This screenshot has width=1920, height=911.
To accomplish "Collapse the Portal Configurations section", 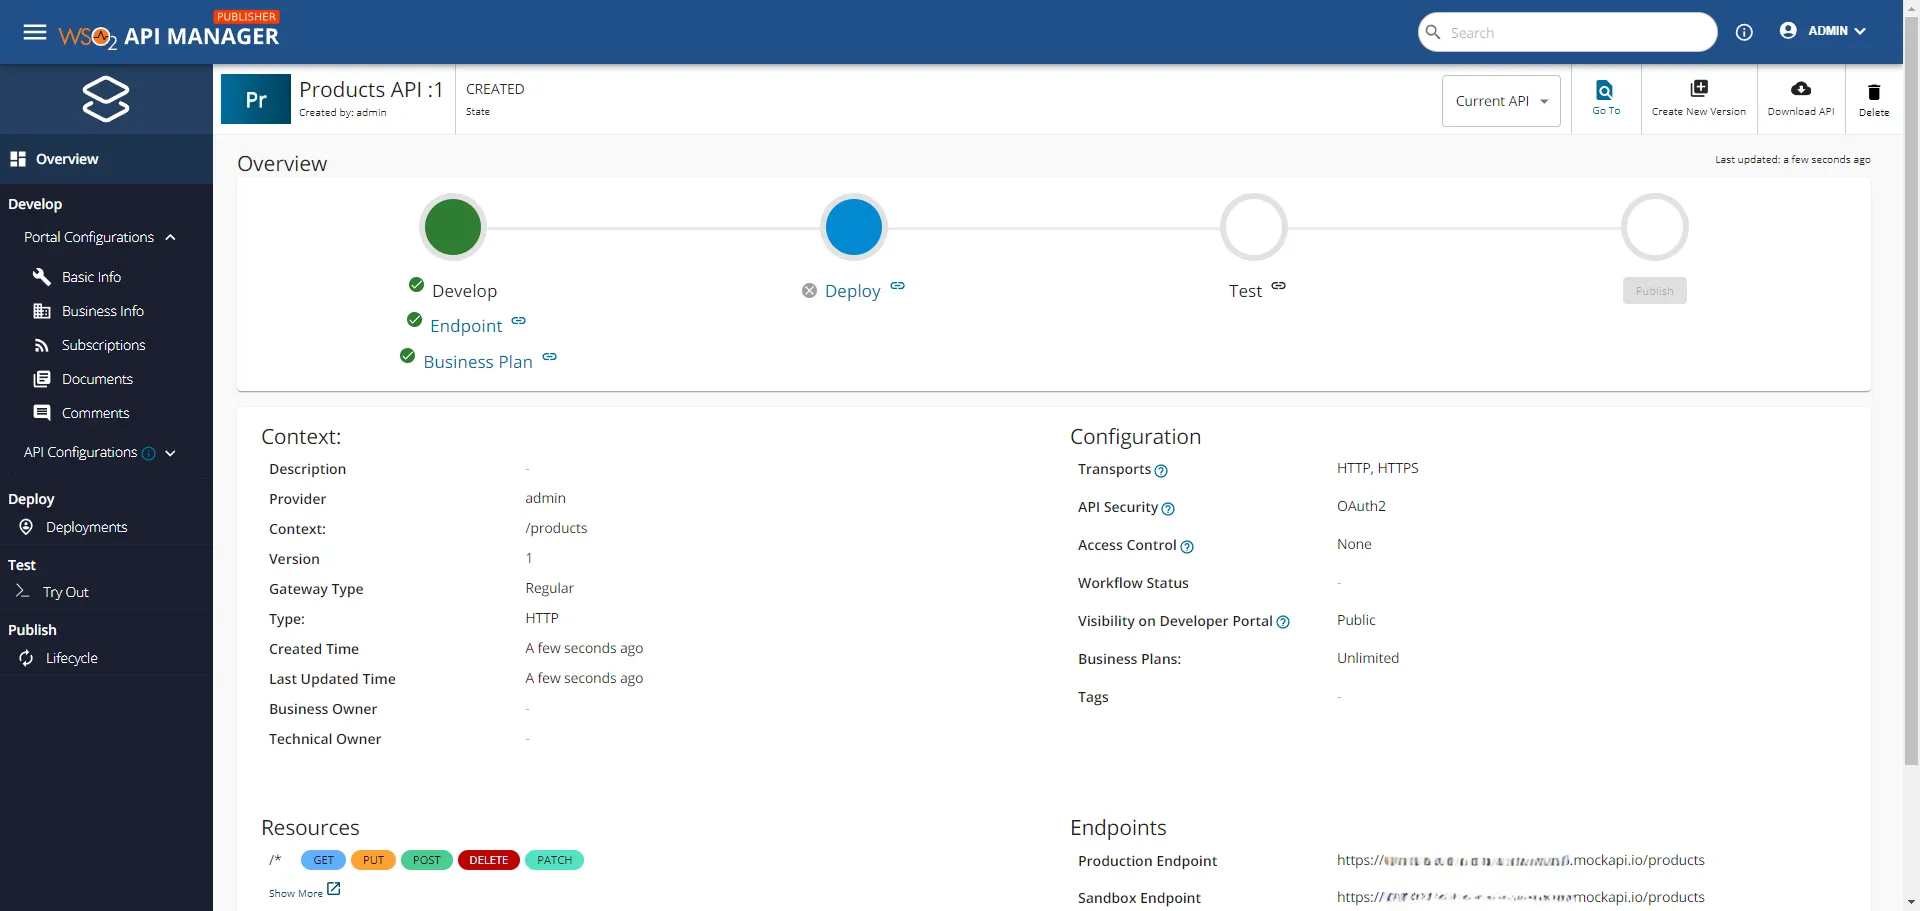I will [x=170, y=238].
